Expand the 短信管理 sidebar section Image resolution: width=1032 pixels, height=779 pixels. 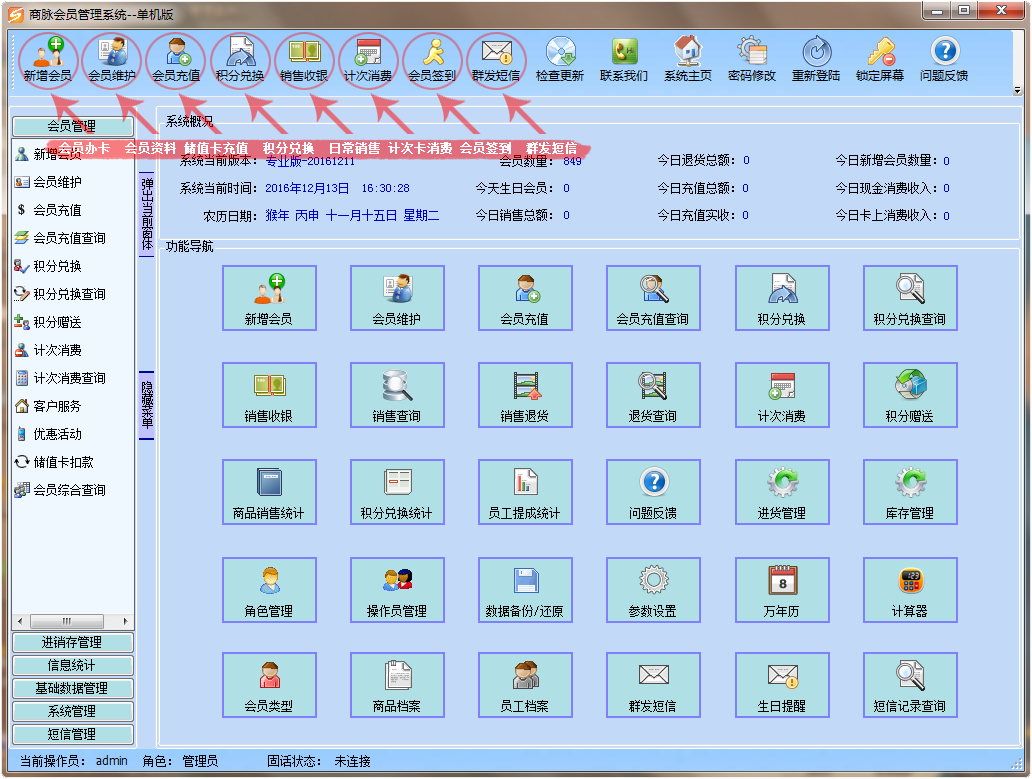point(72,734)
